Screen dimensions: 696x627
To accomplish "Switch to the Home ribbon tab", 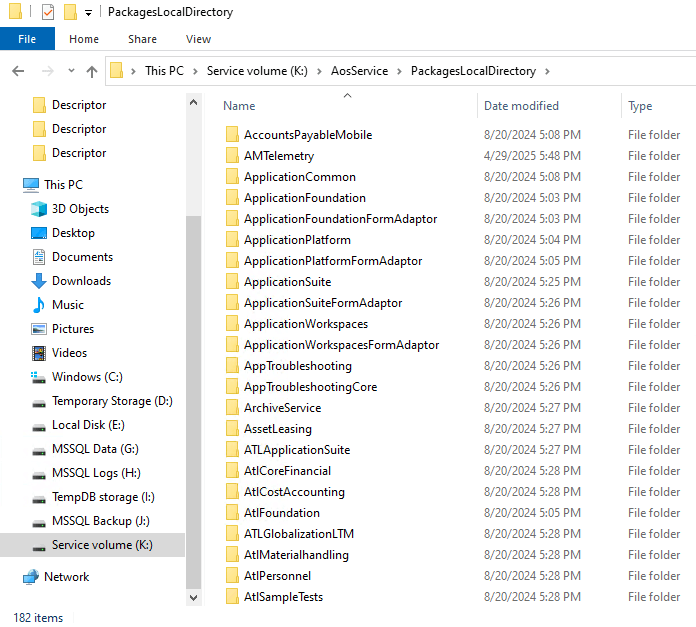I will (84, 39).
